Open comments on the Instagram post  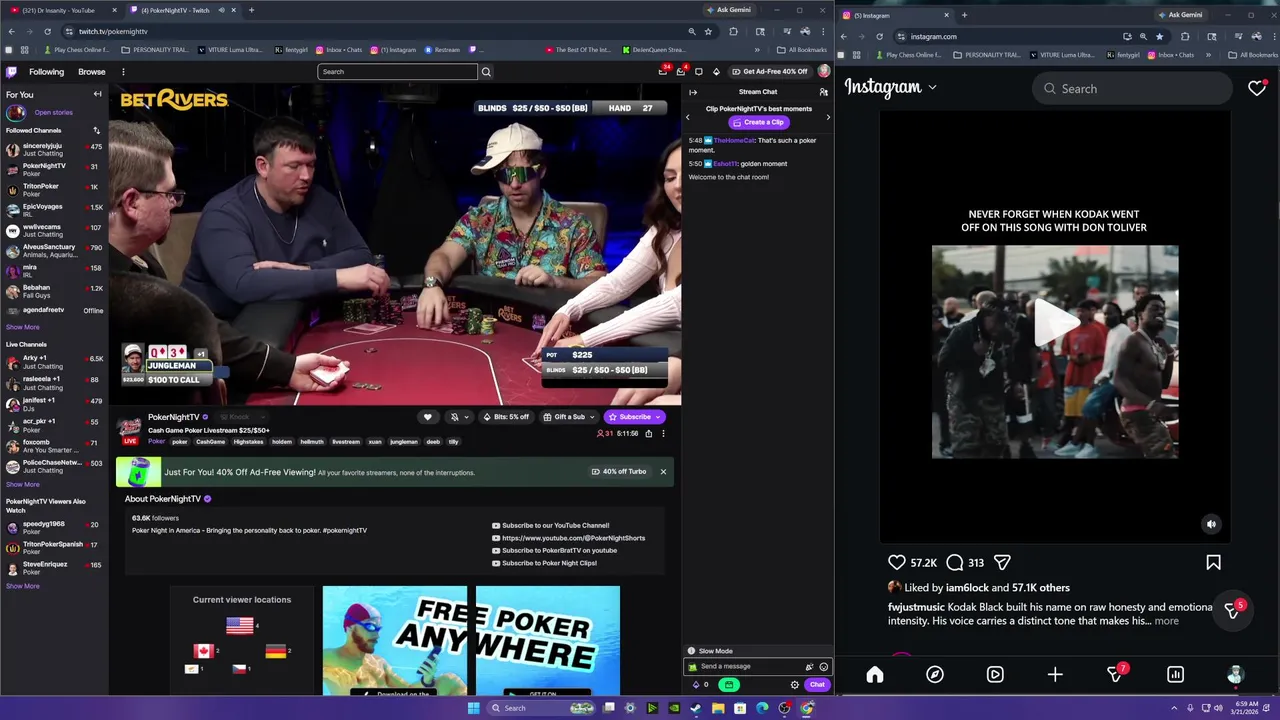pyautogui.click(x=955, y=563)
